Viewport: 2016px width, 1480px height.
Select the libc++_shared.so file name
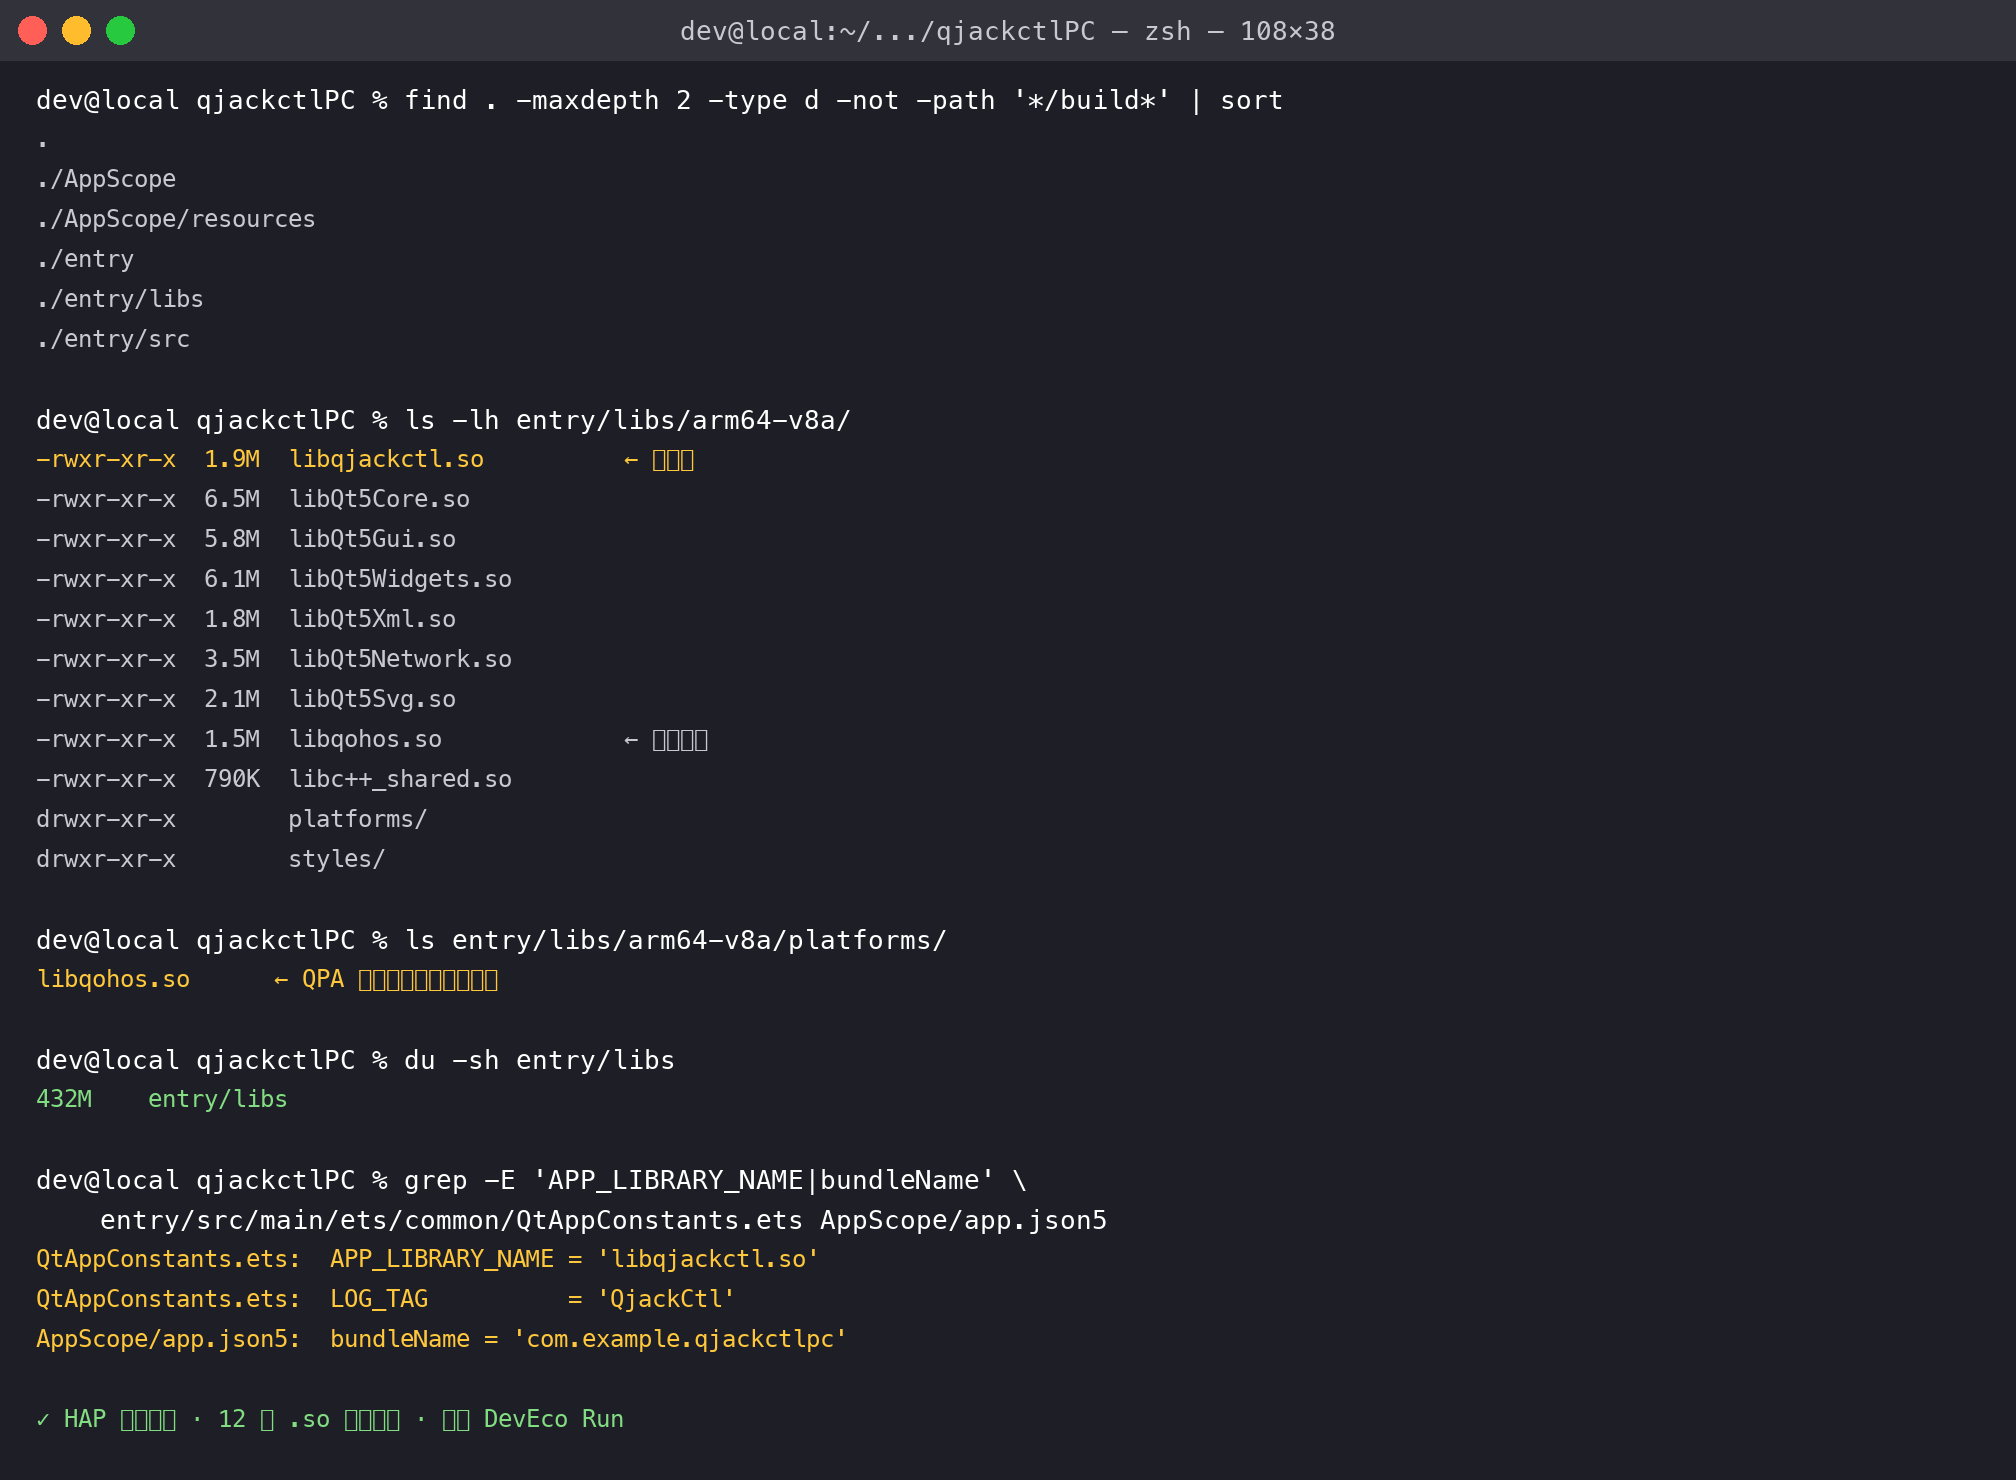pos(400,779)
